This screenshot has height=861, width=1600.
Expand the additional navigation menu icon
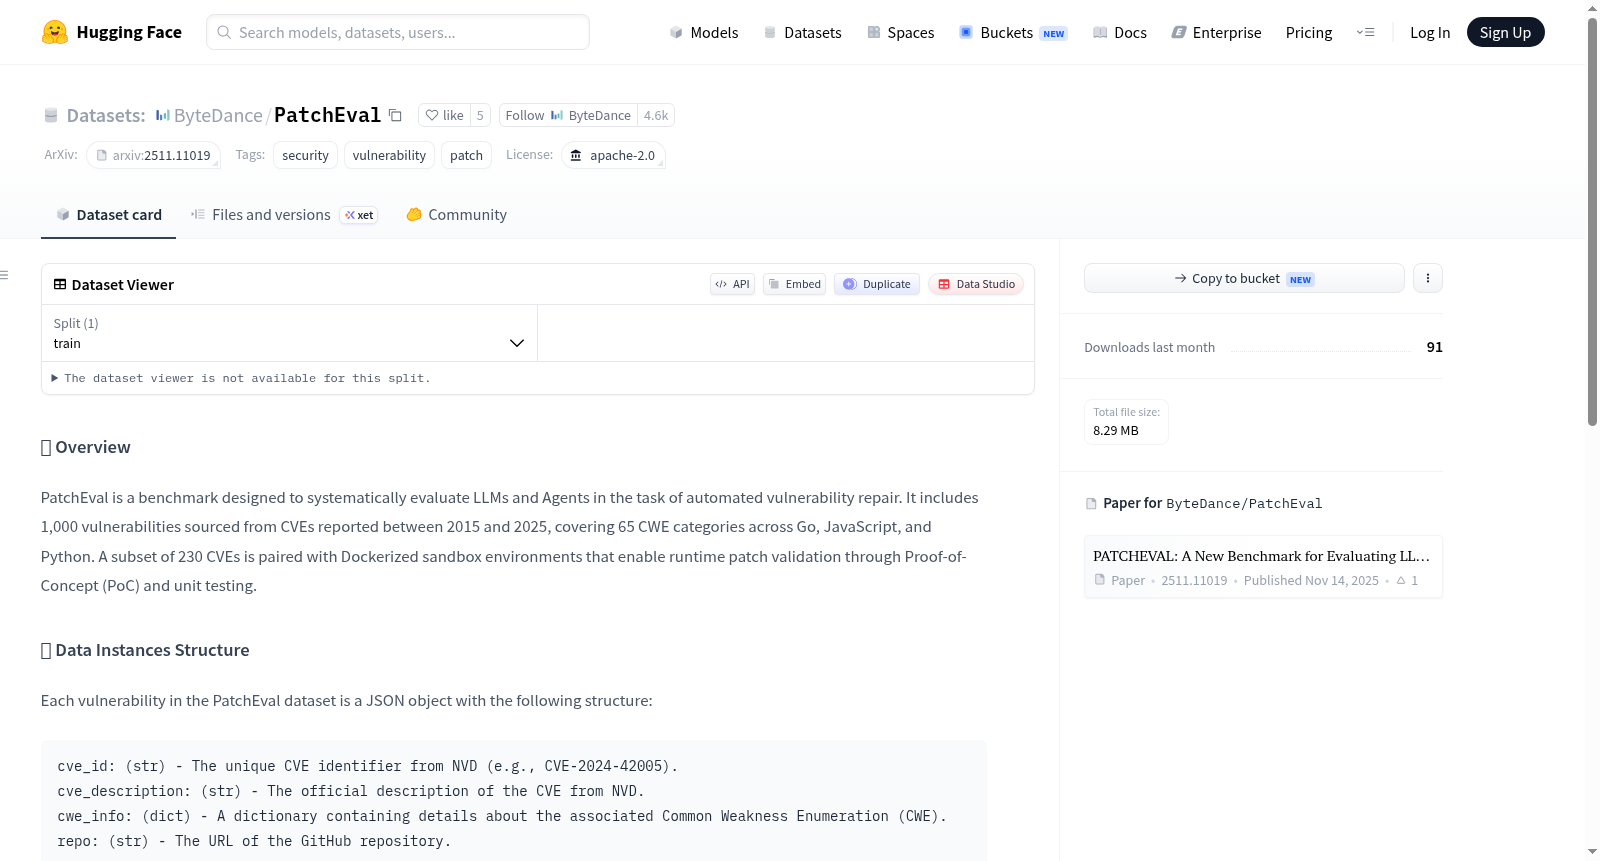[x=1365, y=32]
